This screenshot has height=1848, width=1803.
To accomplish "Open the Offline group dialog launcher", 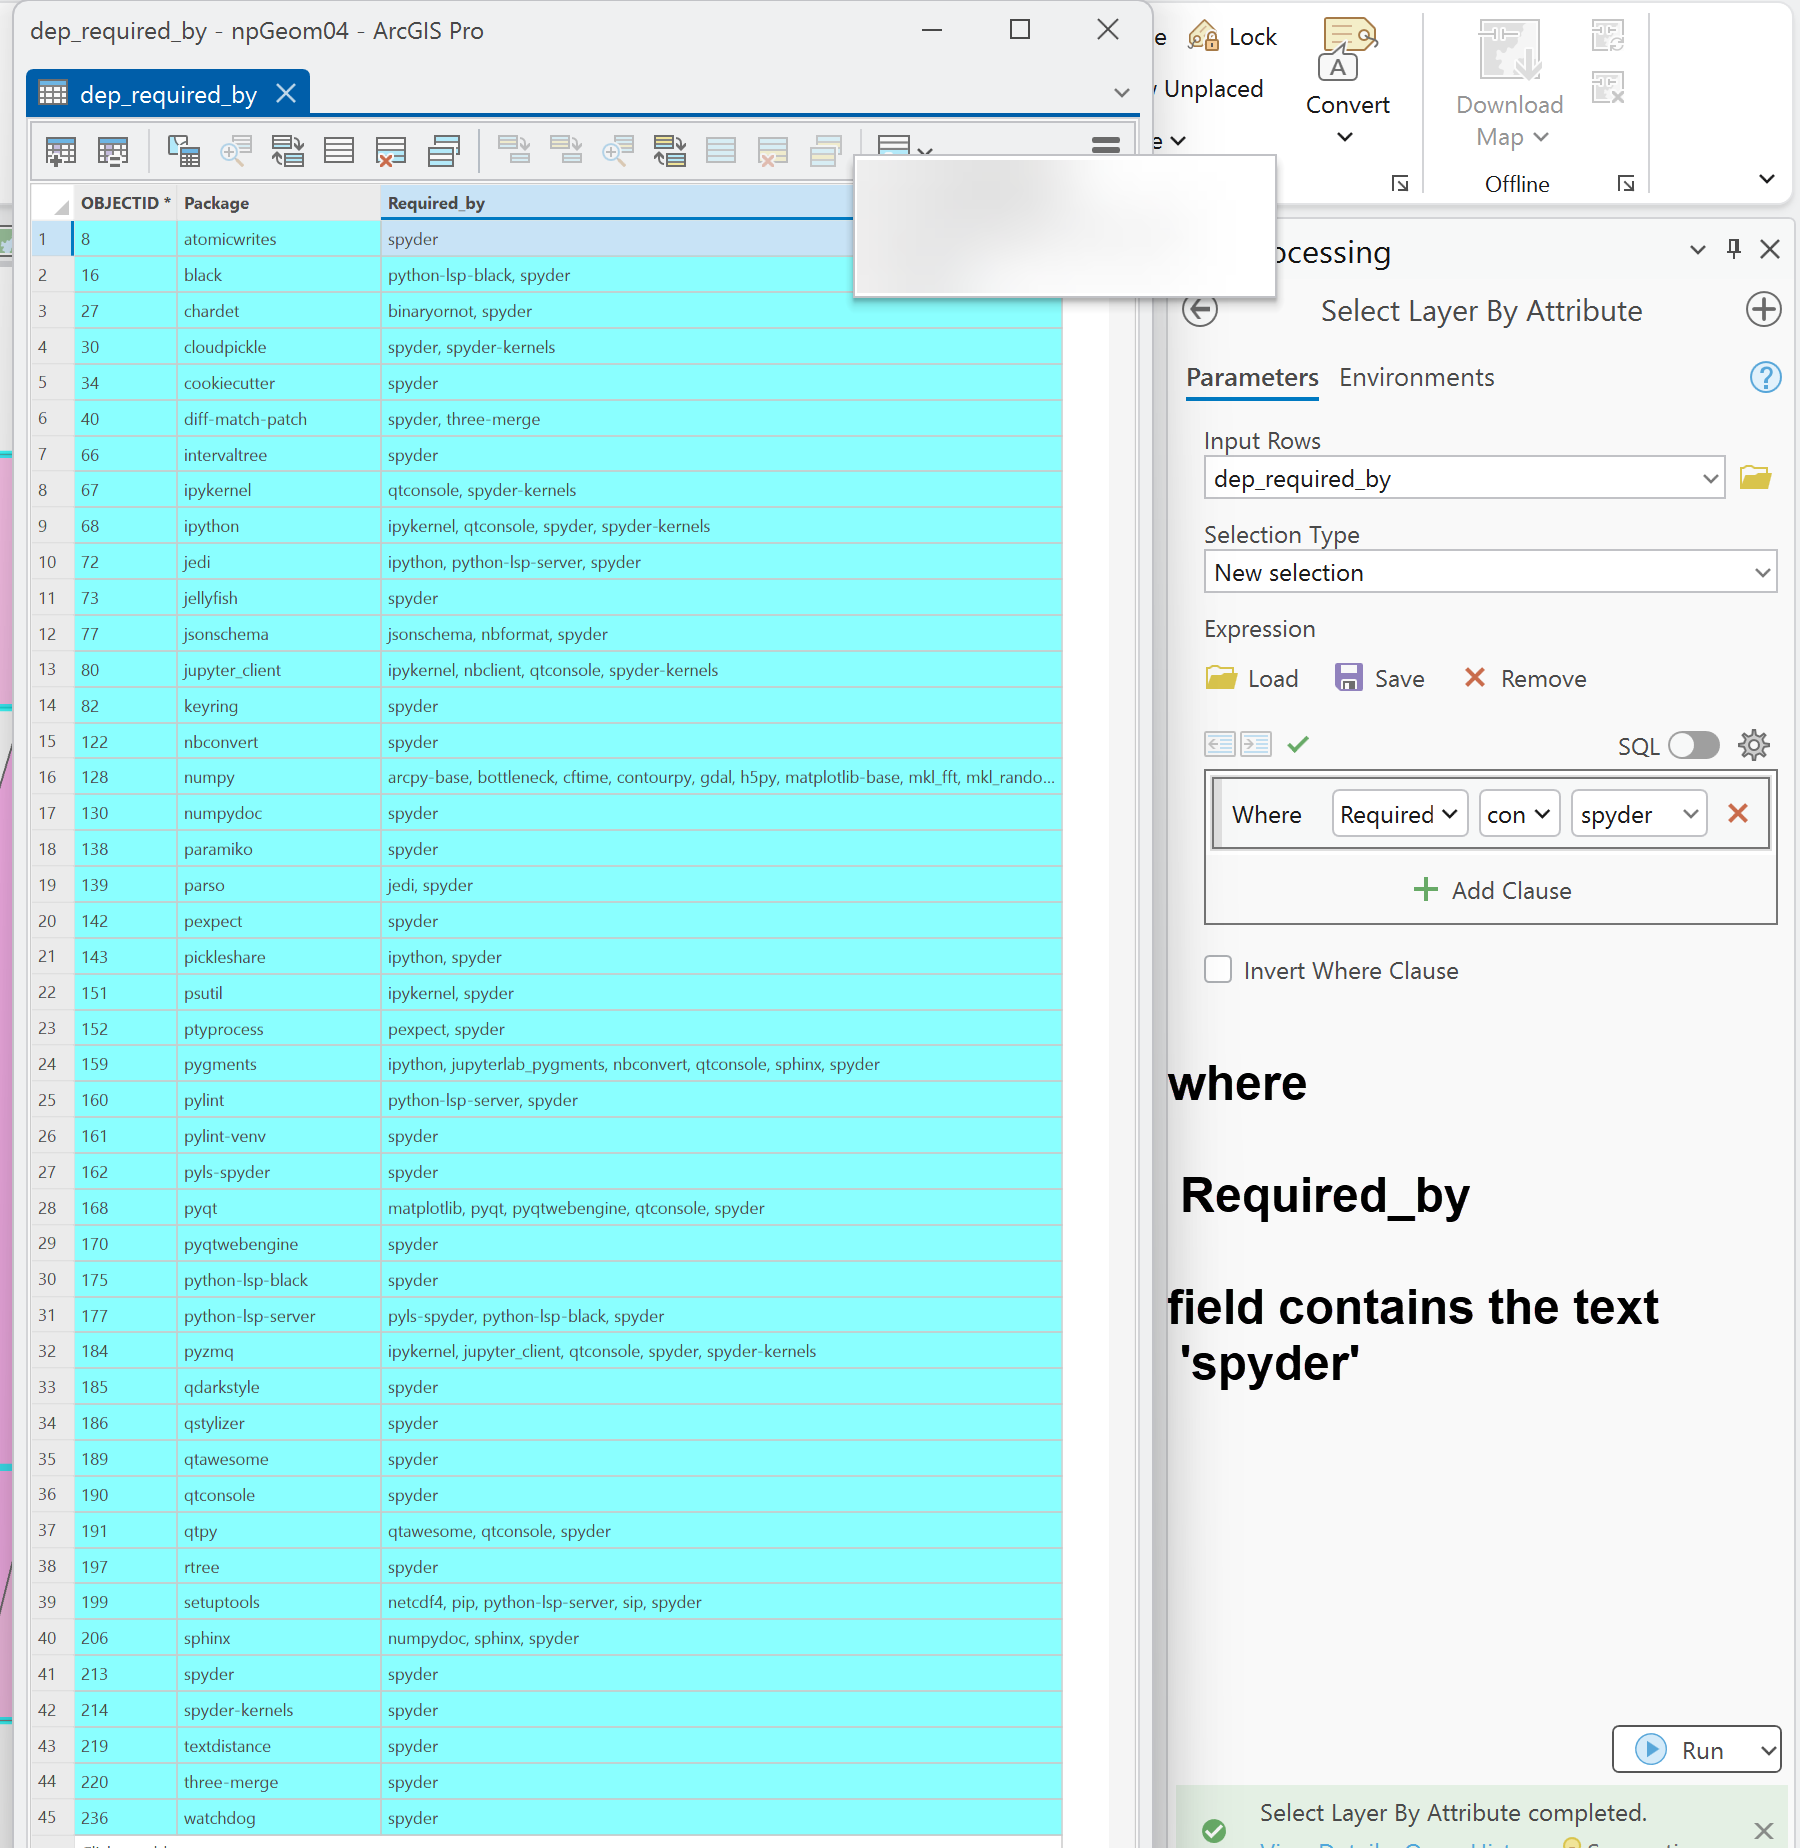I will 1626,184.
